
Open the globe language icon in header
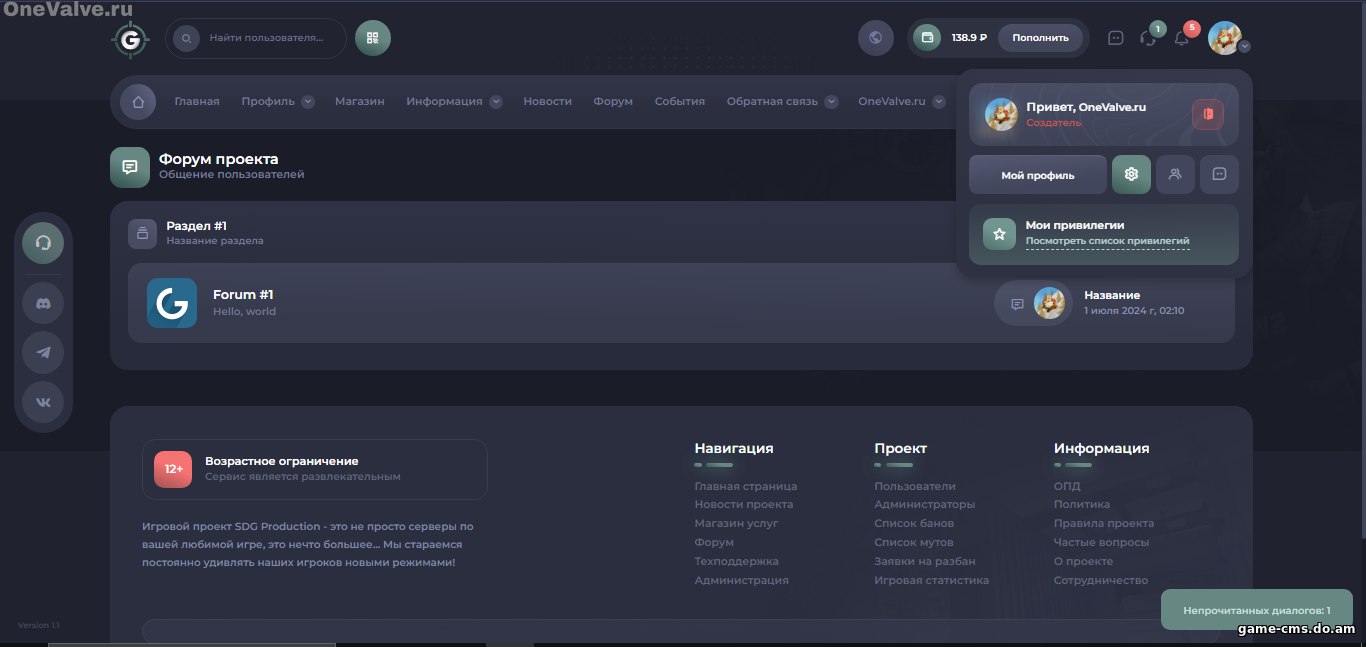point(875,38)
